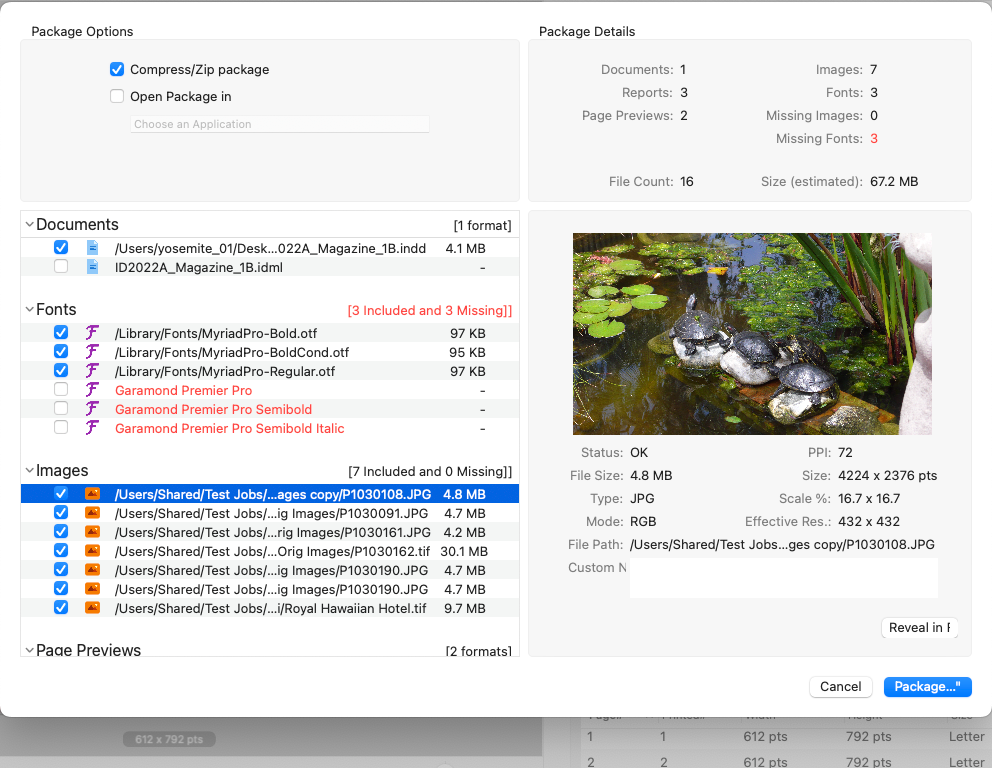
Task: Uncheck the Royal Hawaiian Hotel.tif checkbox
Action: (61, 607)
